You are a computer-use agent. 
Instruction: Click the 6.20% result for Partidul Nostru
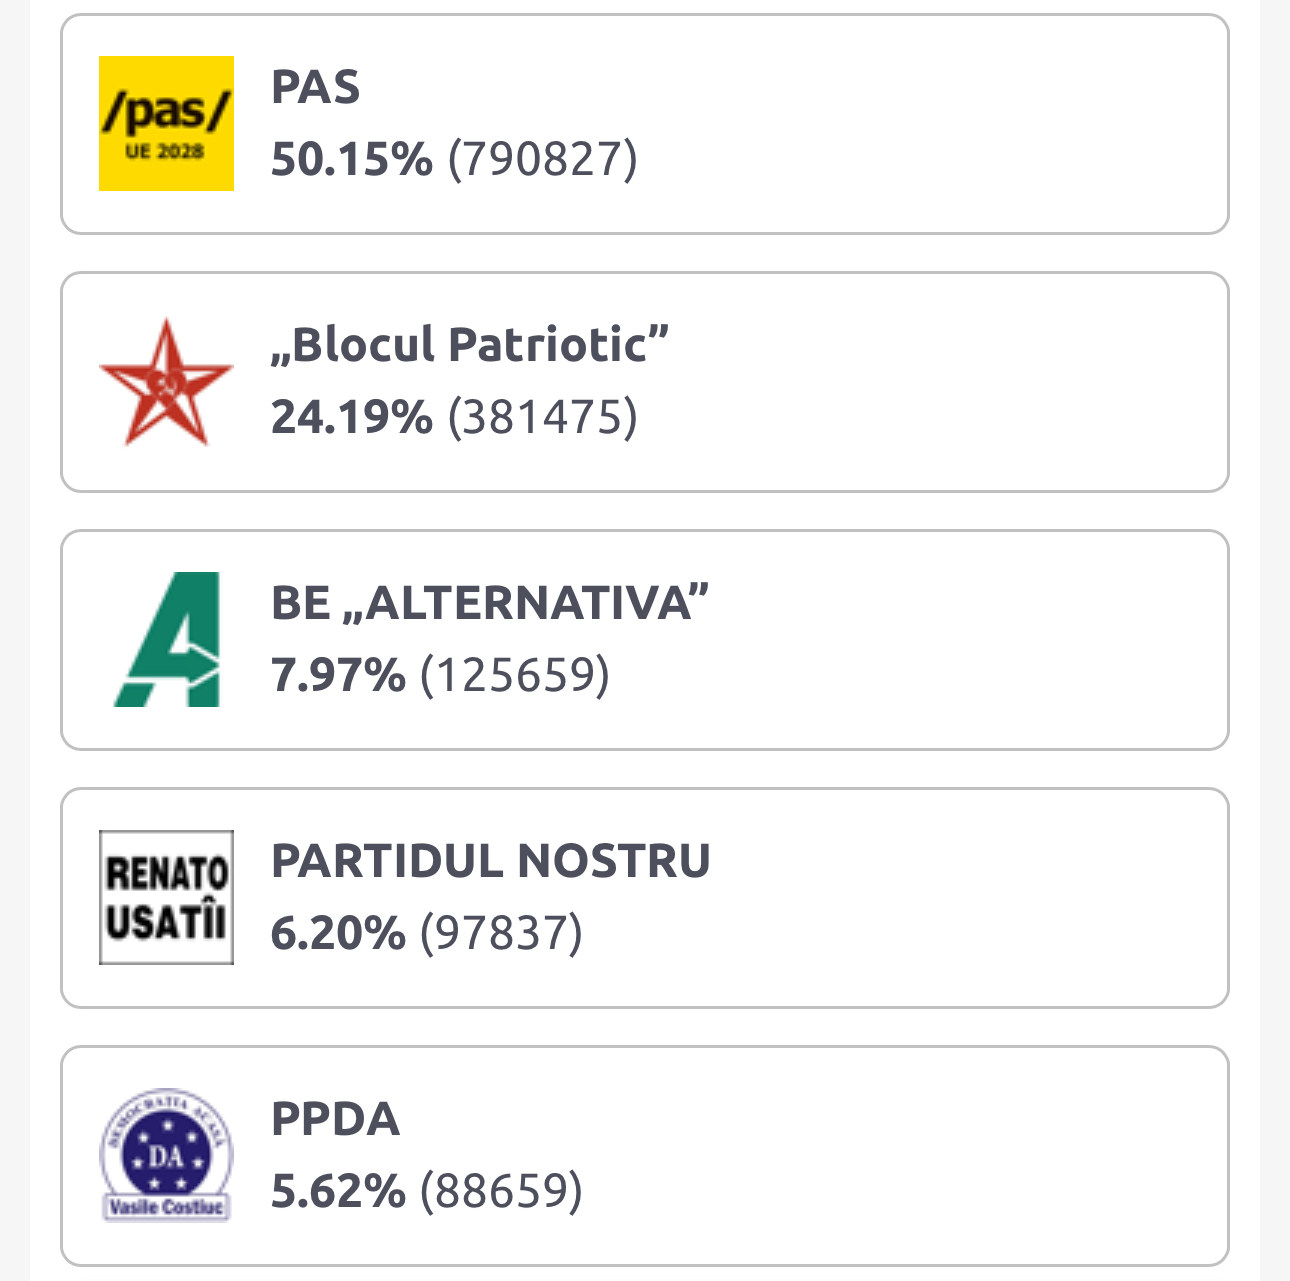(338, 933)
